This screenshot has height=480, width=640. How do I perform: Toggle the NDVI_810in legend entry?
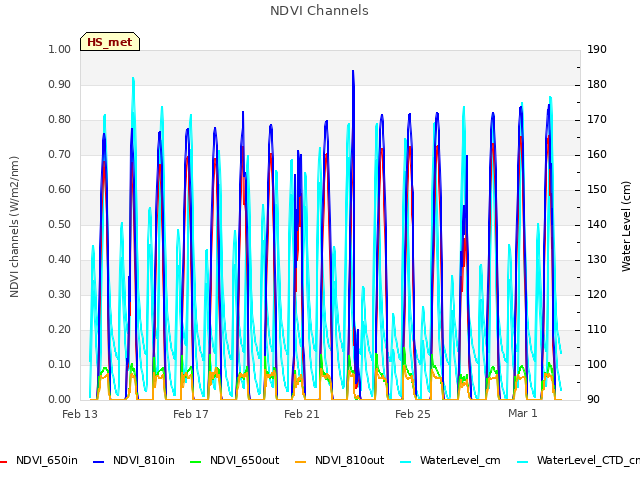(134, 460)
